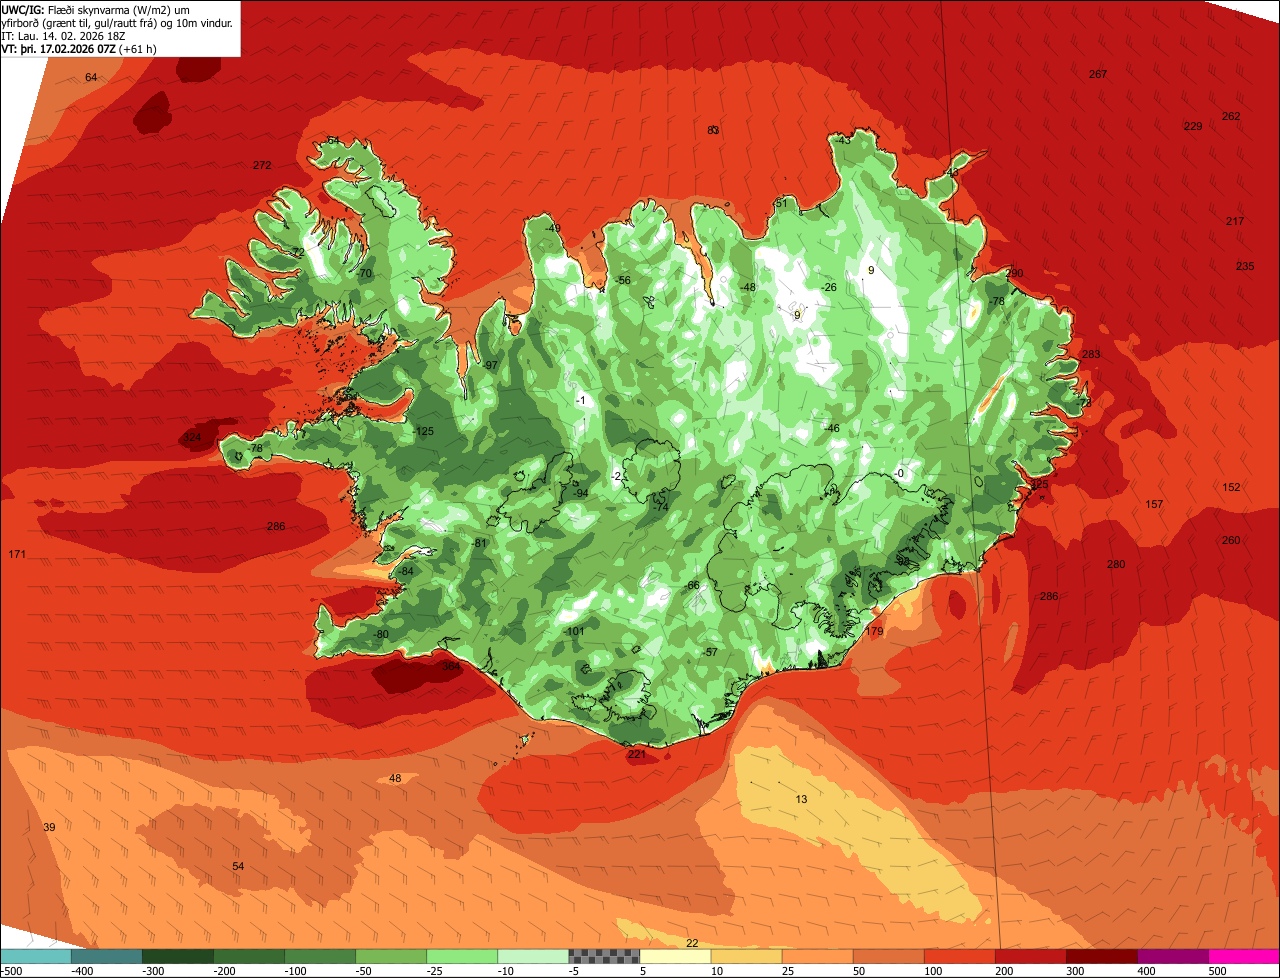Click the flux value 324 west of Snæfellsnes

192,438
